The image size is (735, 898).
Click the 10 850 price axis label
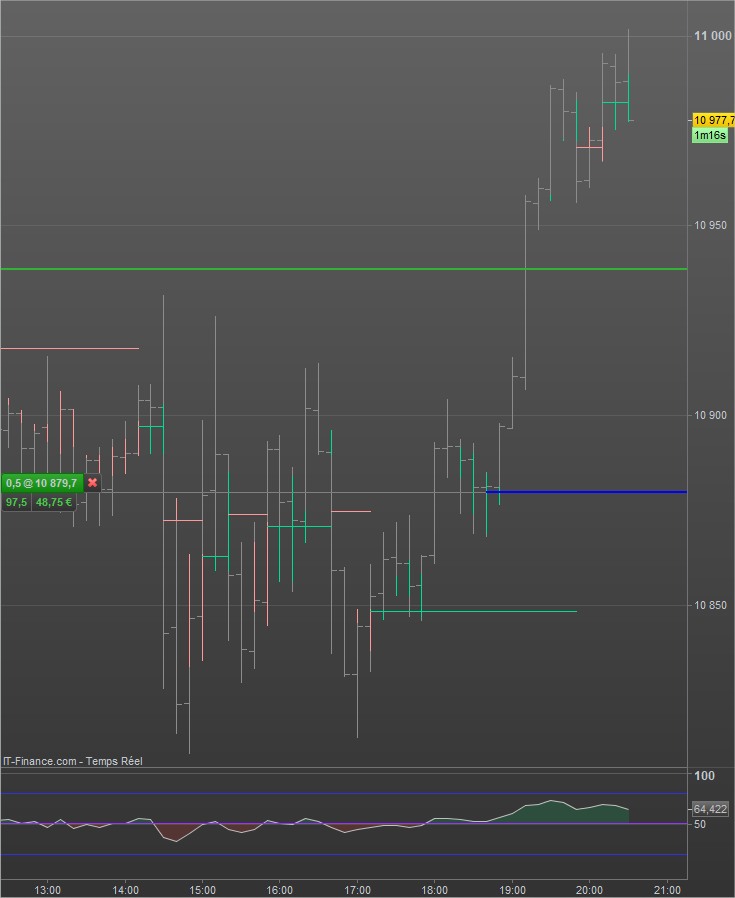[x=710, y=605]
